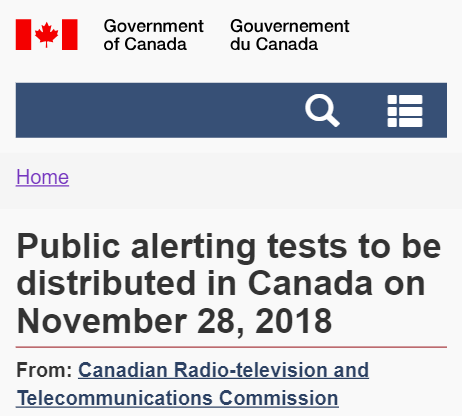Click 'November 28, 2018' in the heading
462x416 pixels.
click(174, 321)
